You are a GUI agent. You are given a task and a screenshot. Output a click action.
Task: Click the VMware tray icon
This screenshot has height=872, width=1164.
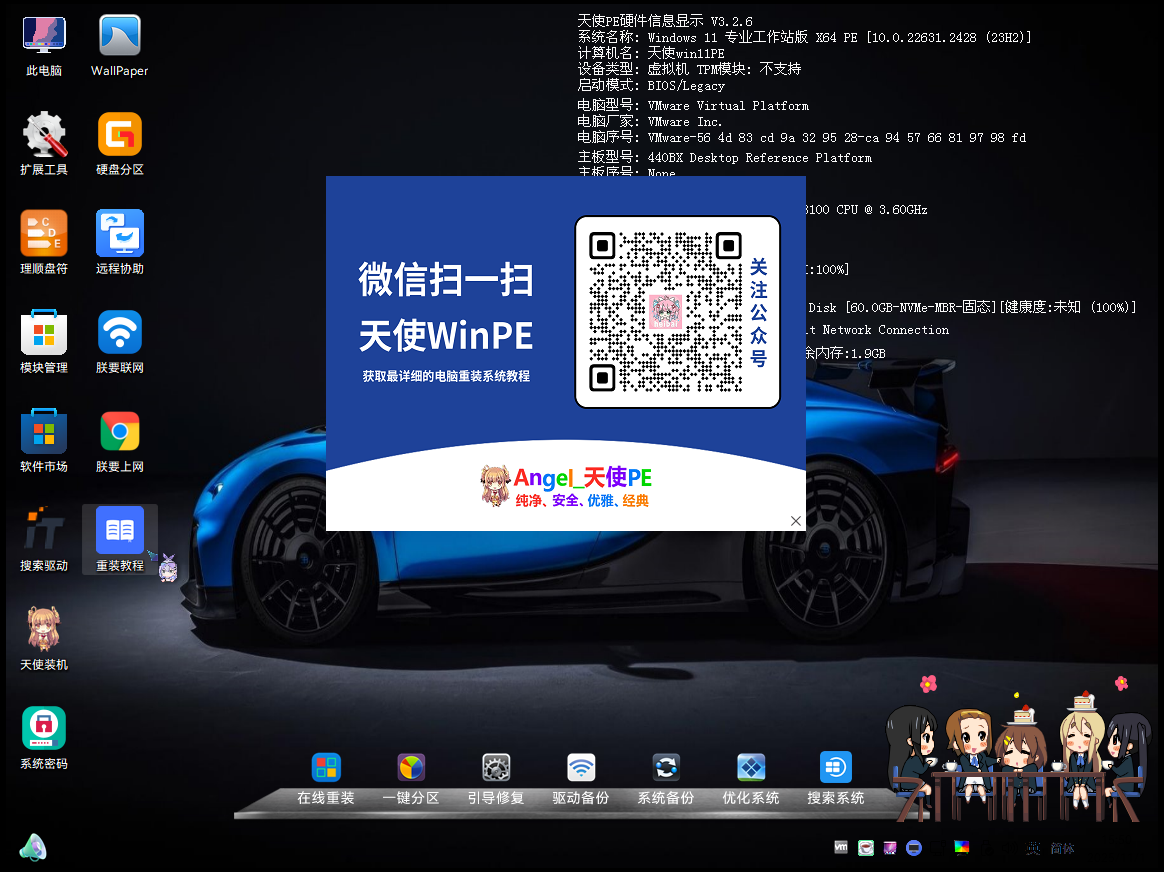tap(841, 847)
